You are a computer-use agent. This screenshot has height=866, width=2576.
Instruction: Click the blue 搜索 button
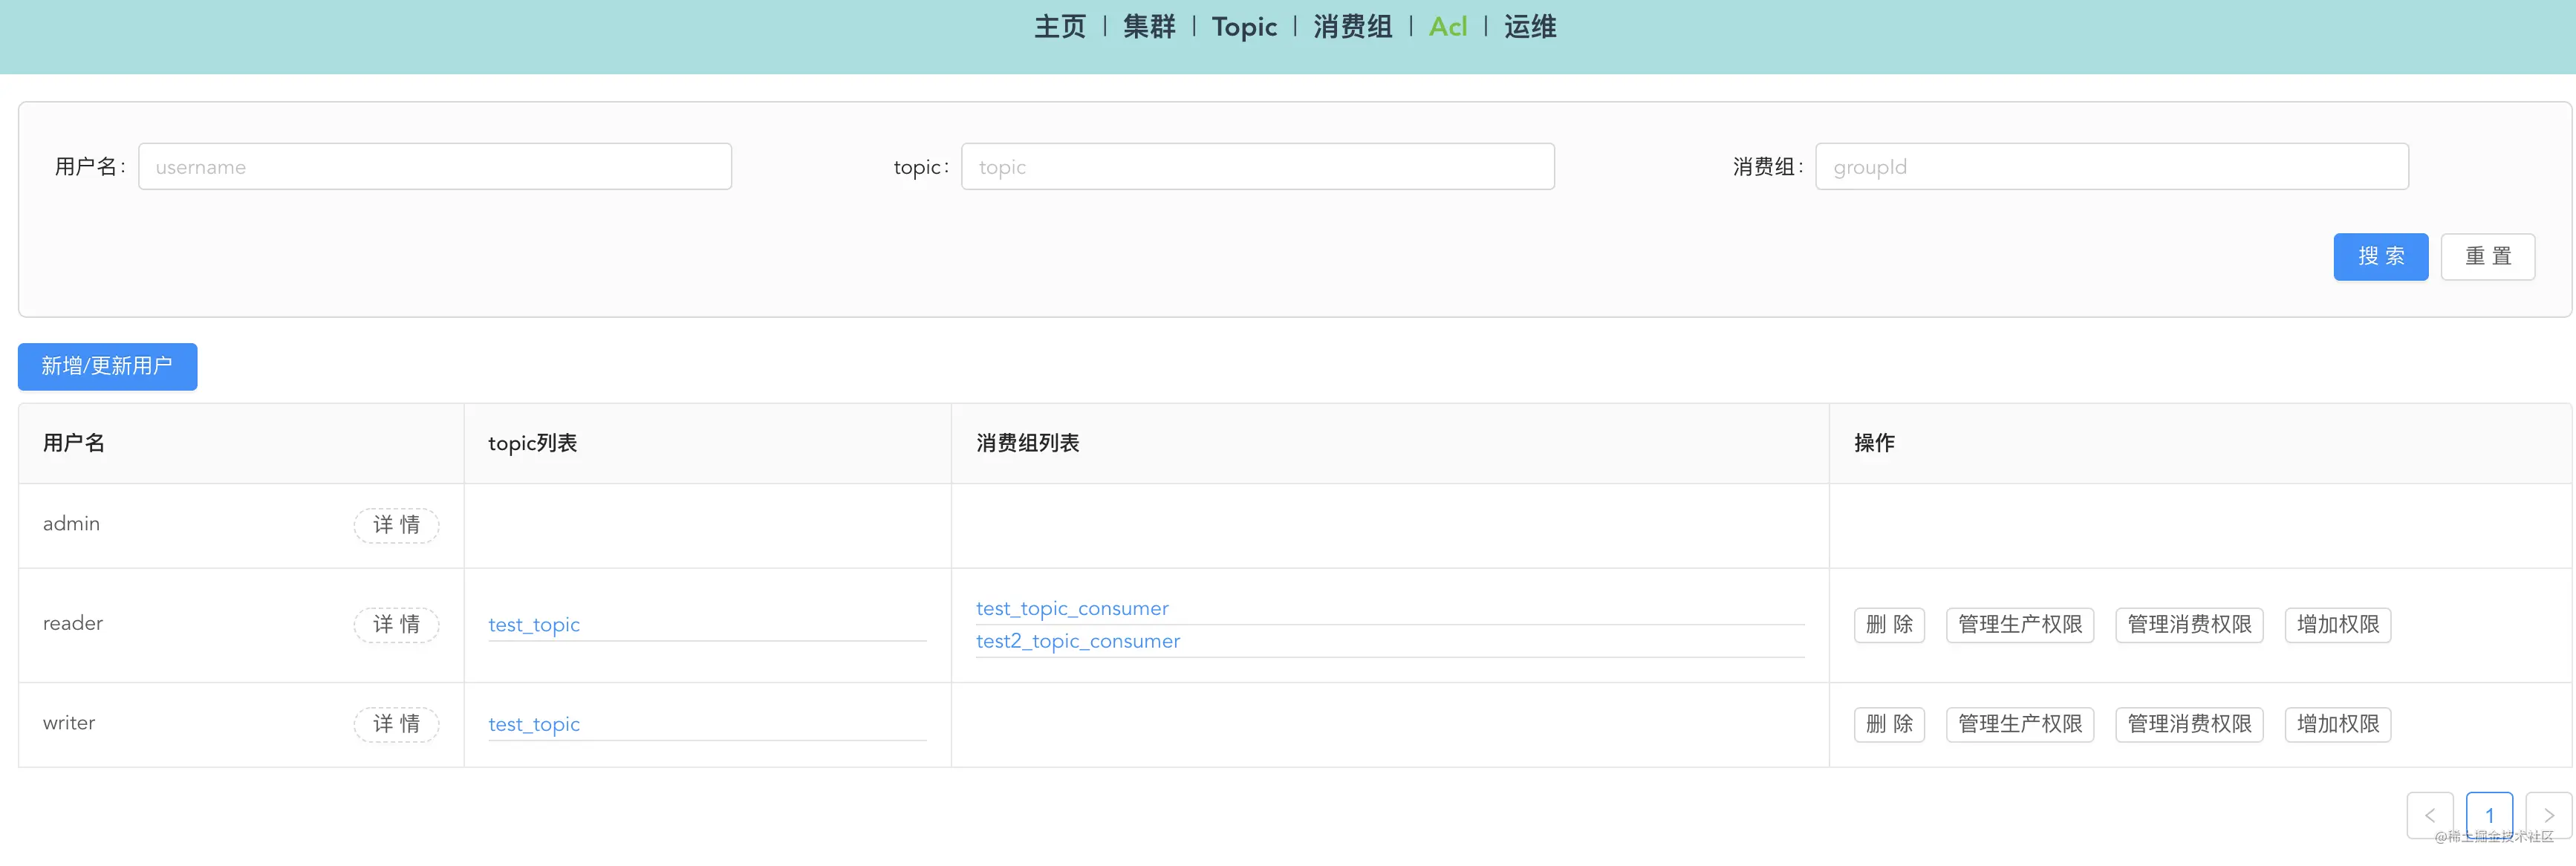coord(2381,257)
